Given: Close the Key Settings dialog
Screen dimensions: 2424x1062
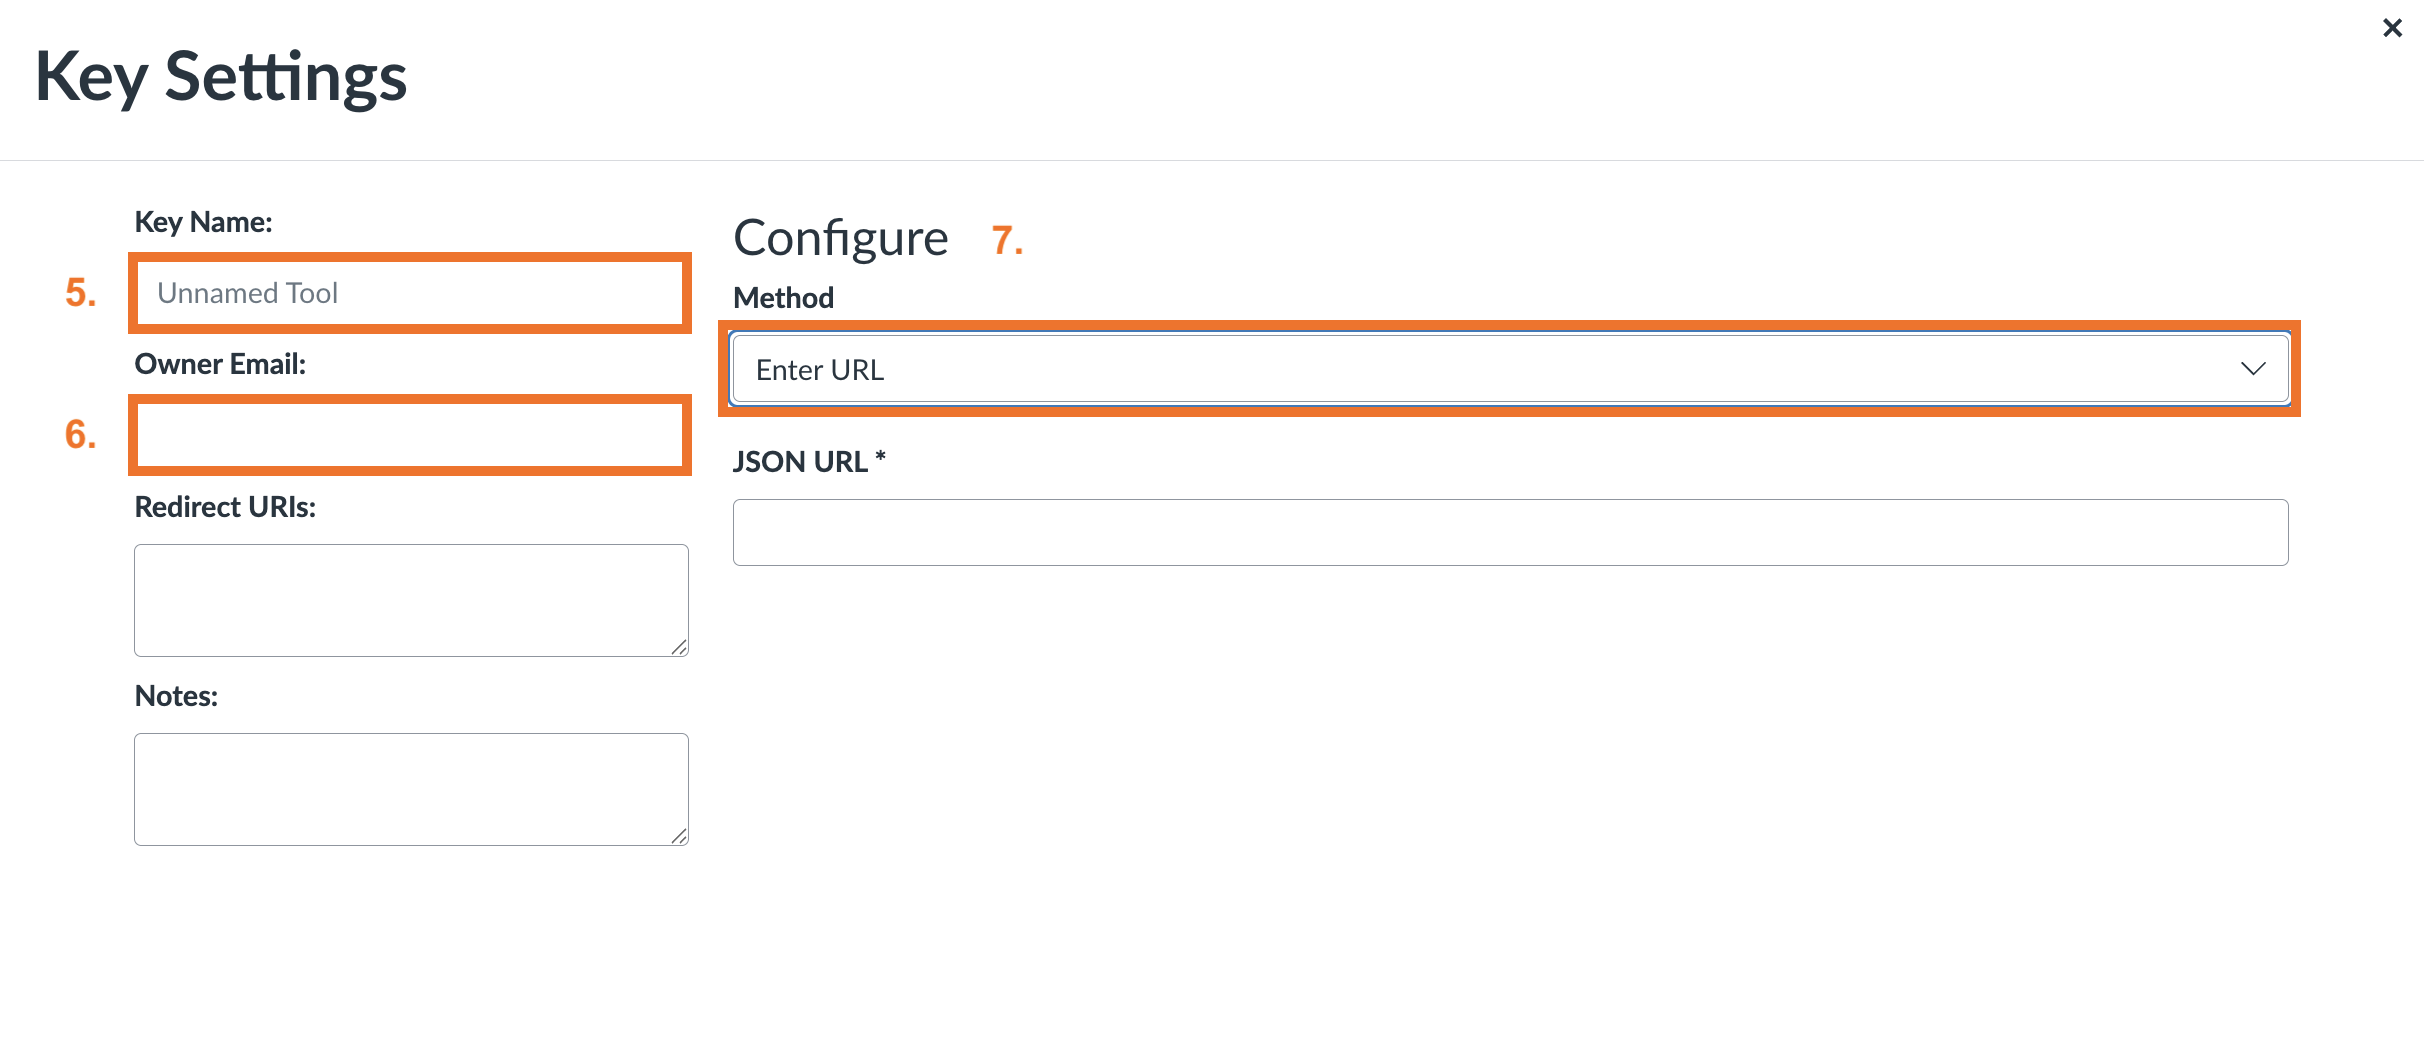Looking at the screenshot, I should tap(2392, 28).
